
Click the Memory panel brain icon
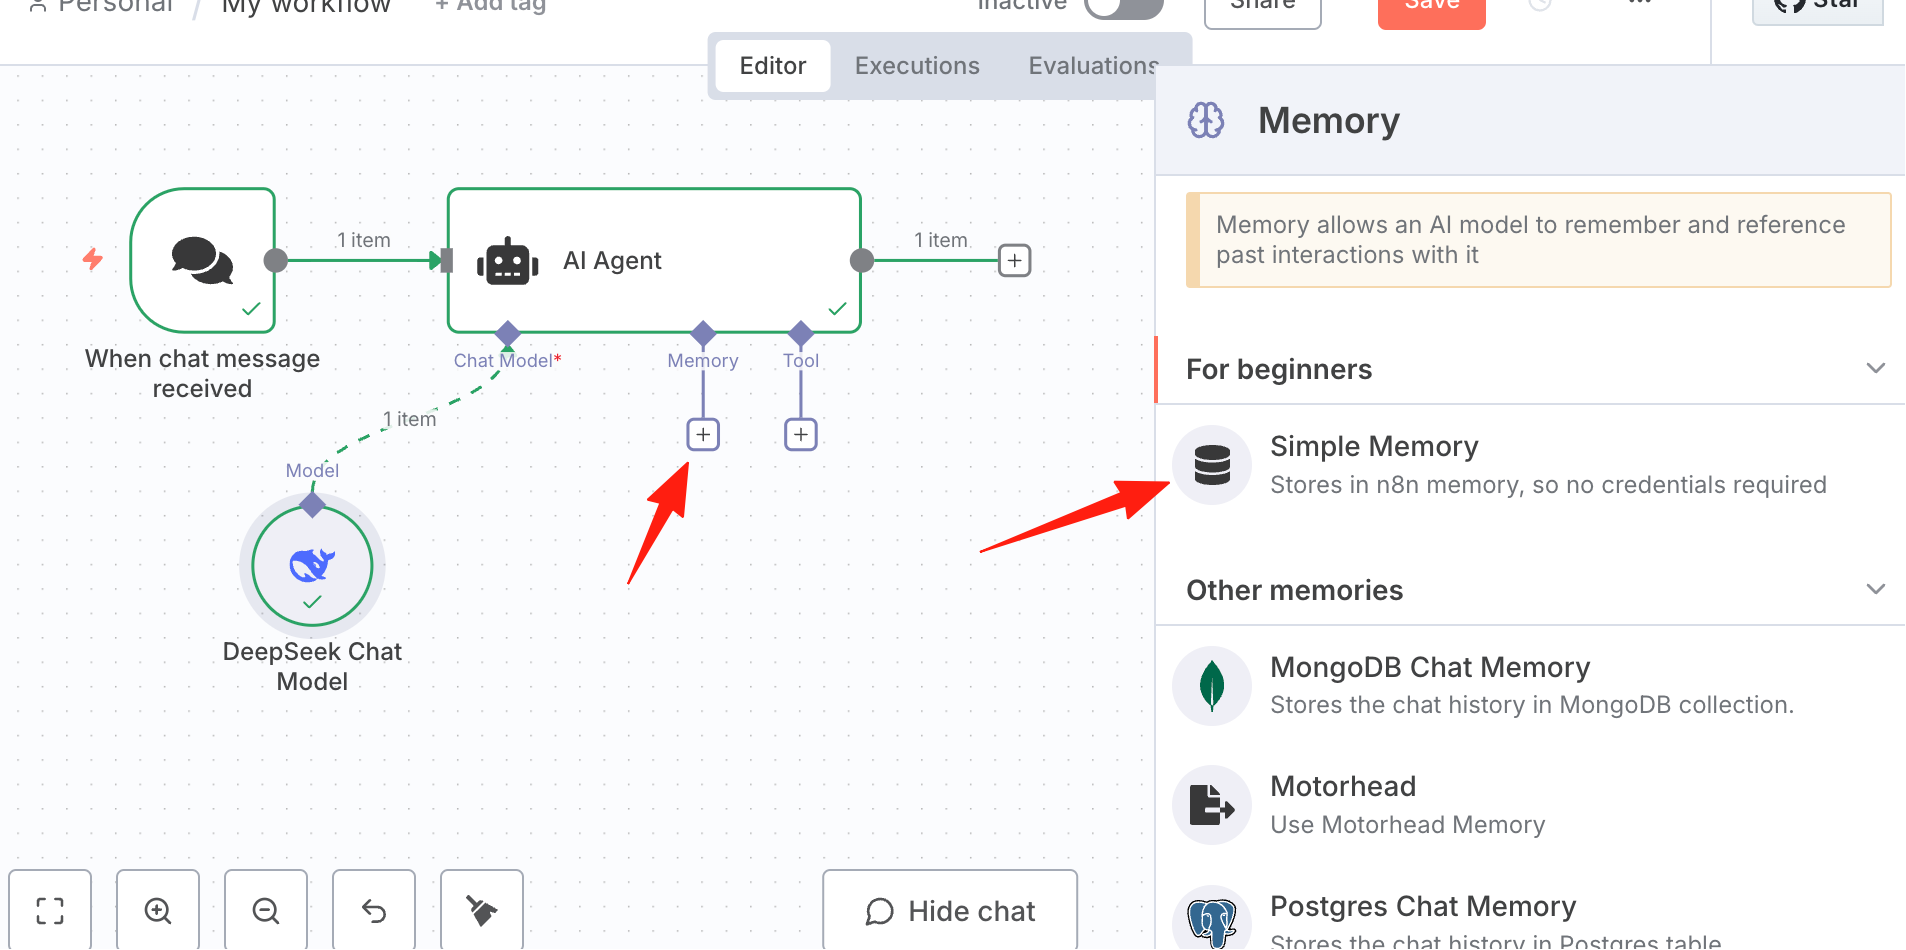1206,121
